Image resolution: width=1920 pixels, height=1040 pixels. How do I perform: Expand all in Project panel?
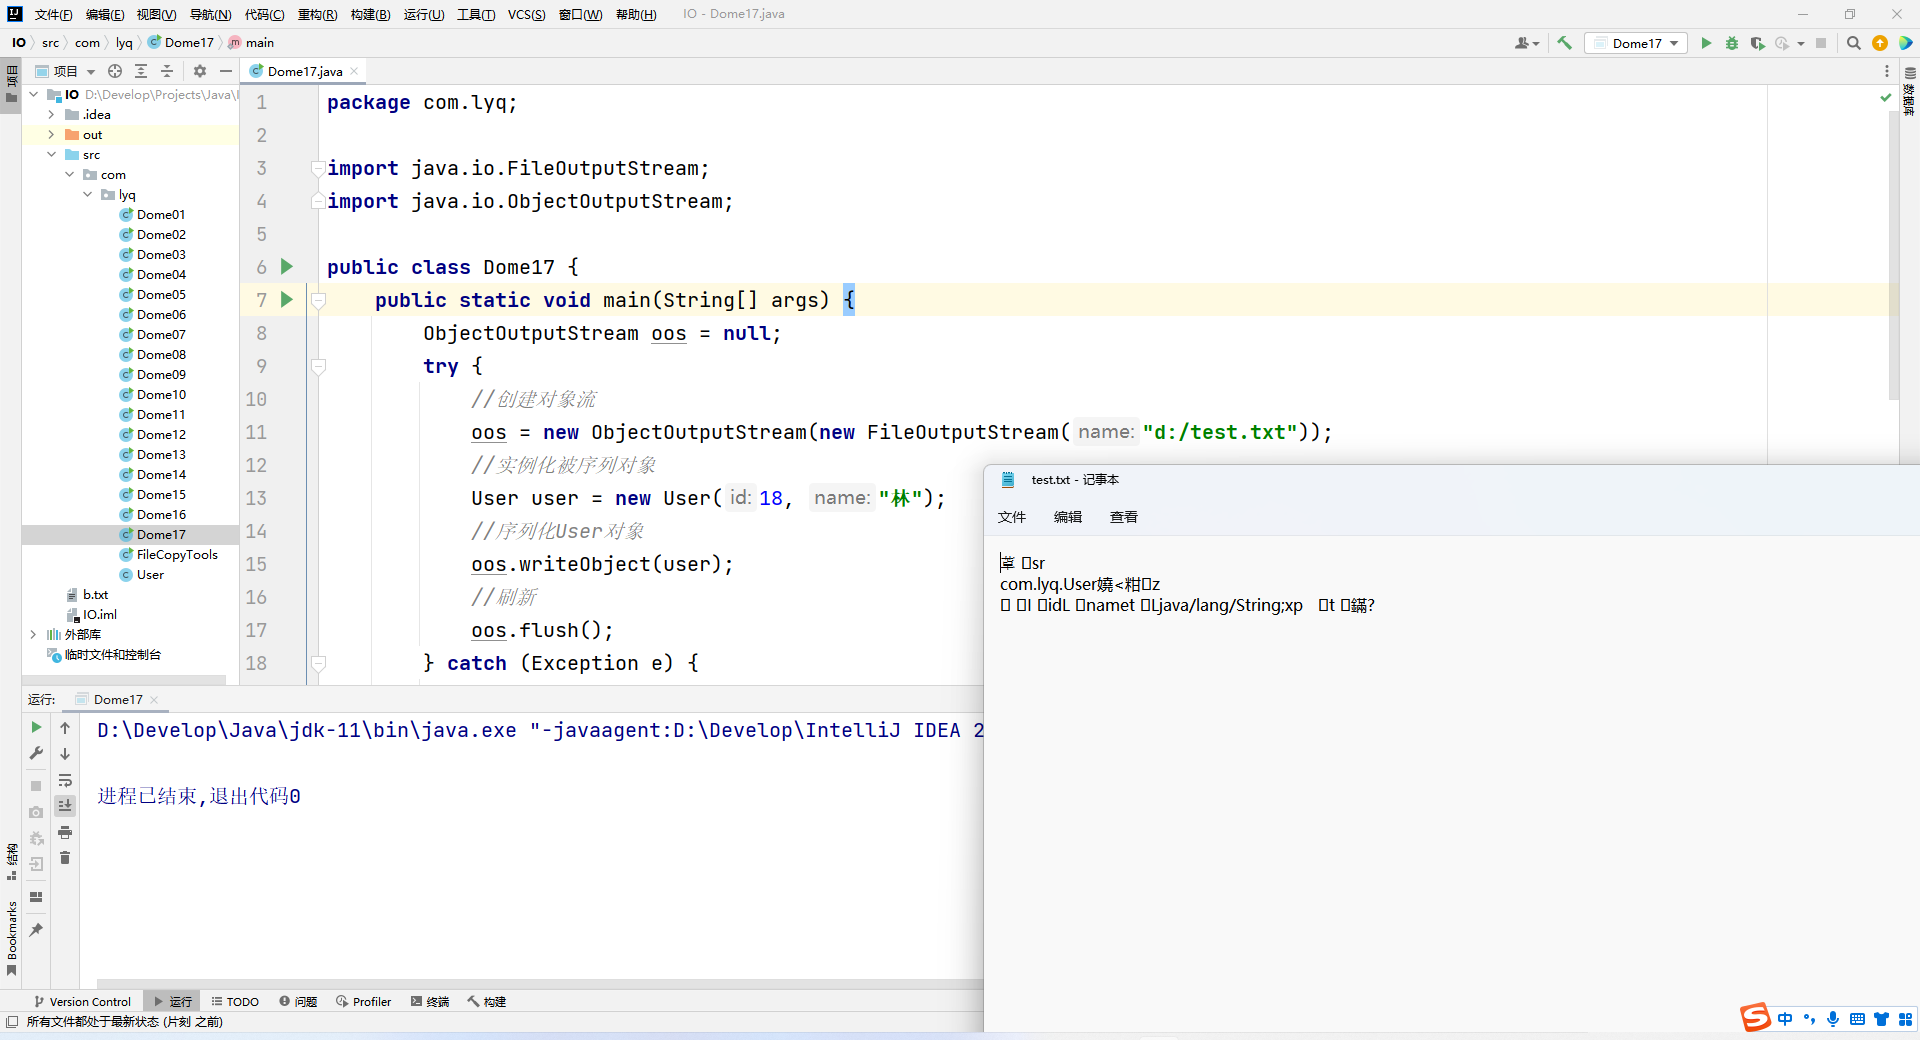pyautogui.click(x=141, y=71)
